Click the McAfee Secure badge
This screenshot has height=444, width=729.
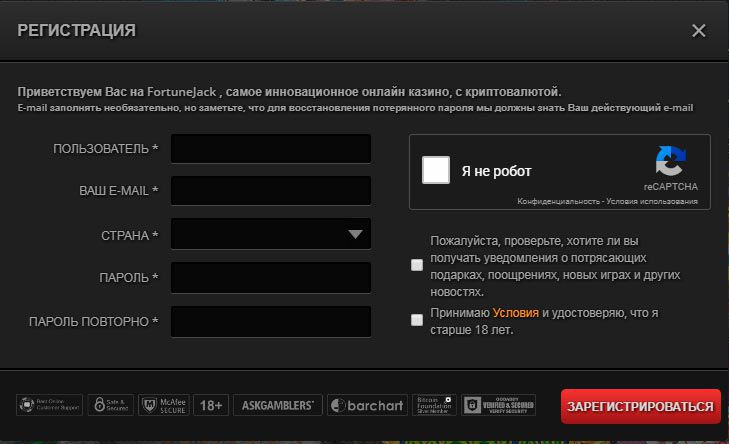click(x=163, y=405)
